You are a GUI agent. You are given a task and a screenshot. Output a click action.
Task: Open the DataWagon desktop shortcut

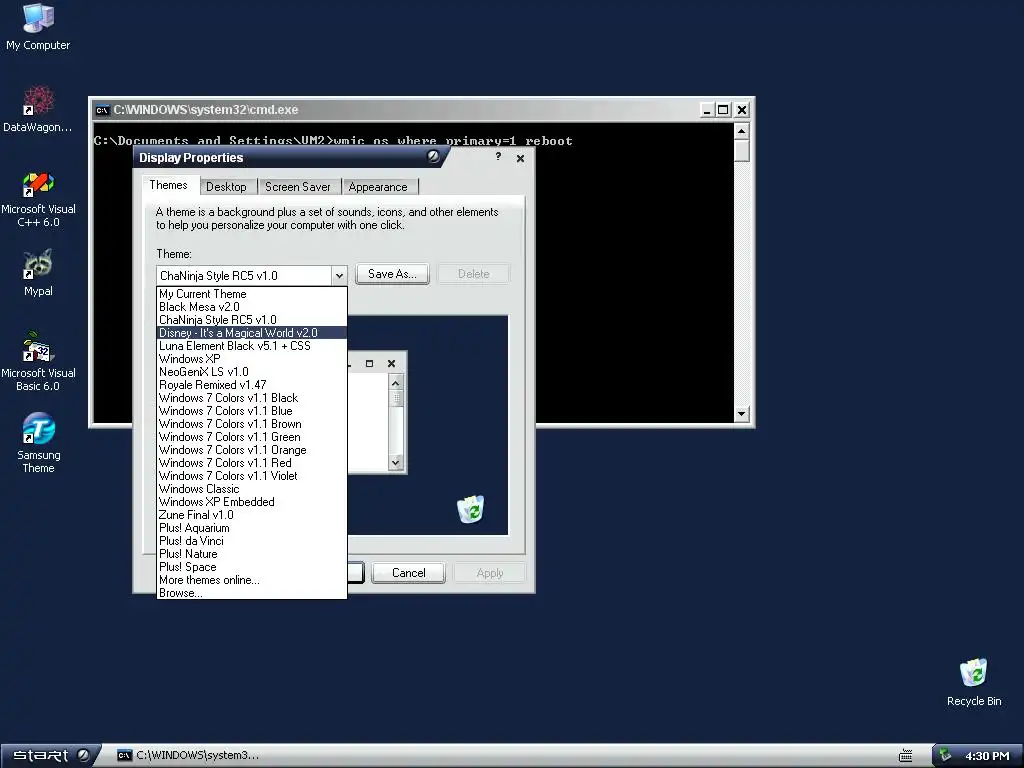(x=38, y=110)
